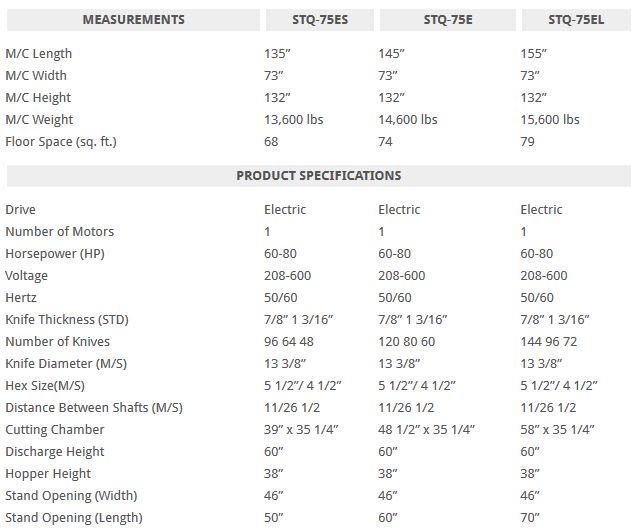The height and width of the screenshot is (531, 636).
Task: Click the STQ-75EL column header
Action: (575, 19)
